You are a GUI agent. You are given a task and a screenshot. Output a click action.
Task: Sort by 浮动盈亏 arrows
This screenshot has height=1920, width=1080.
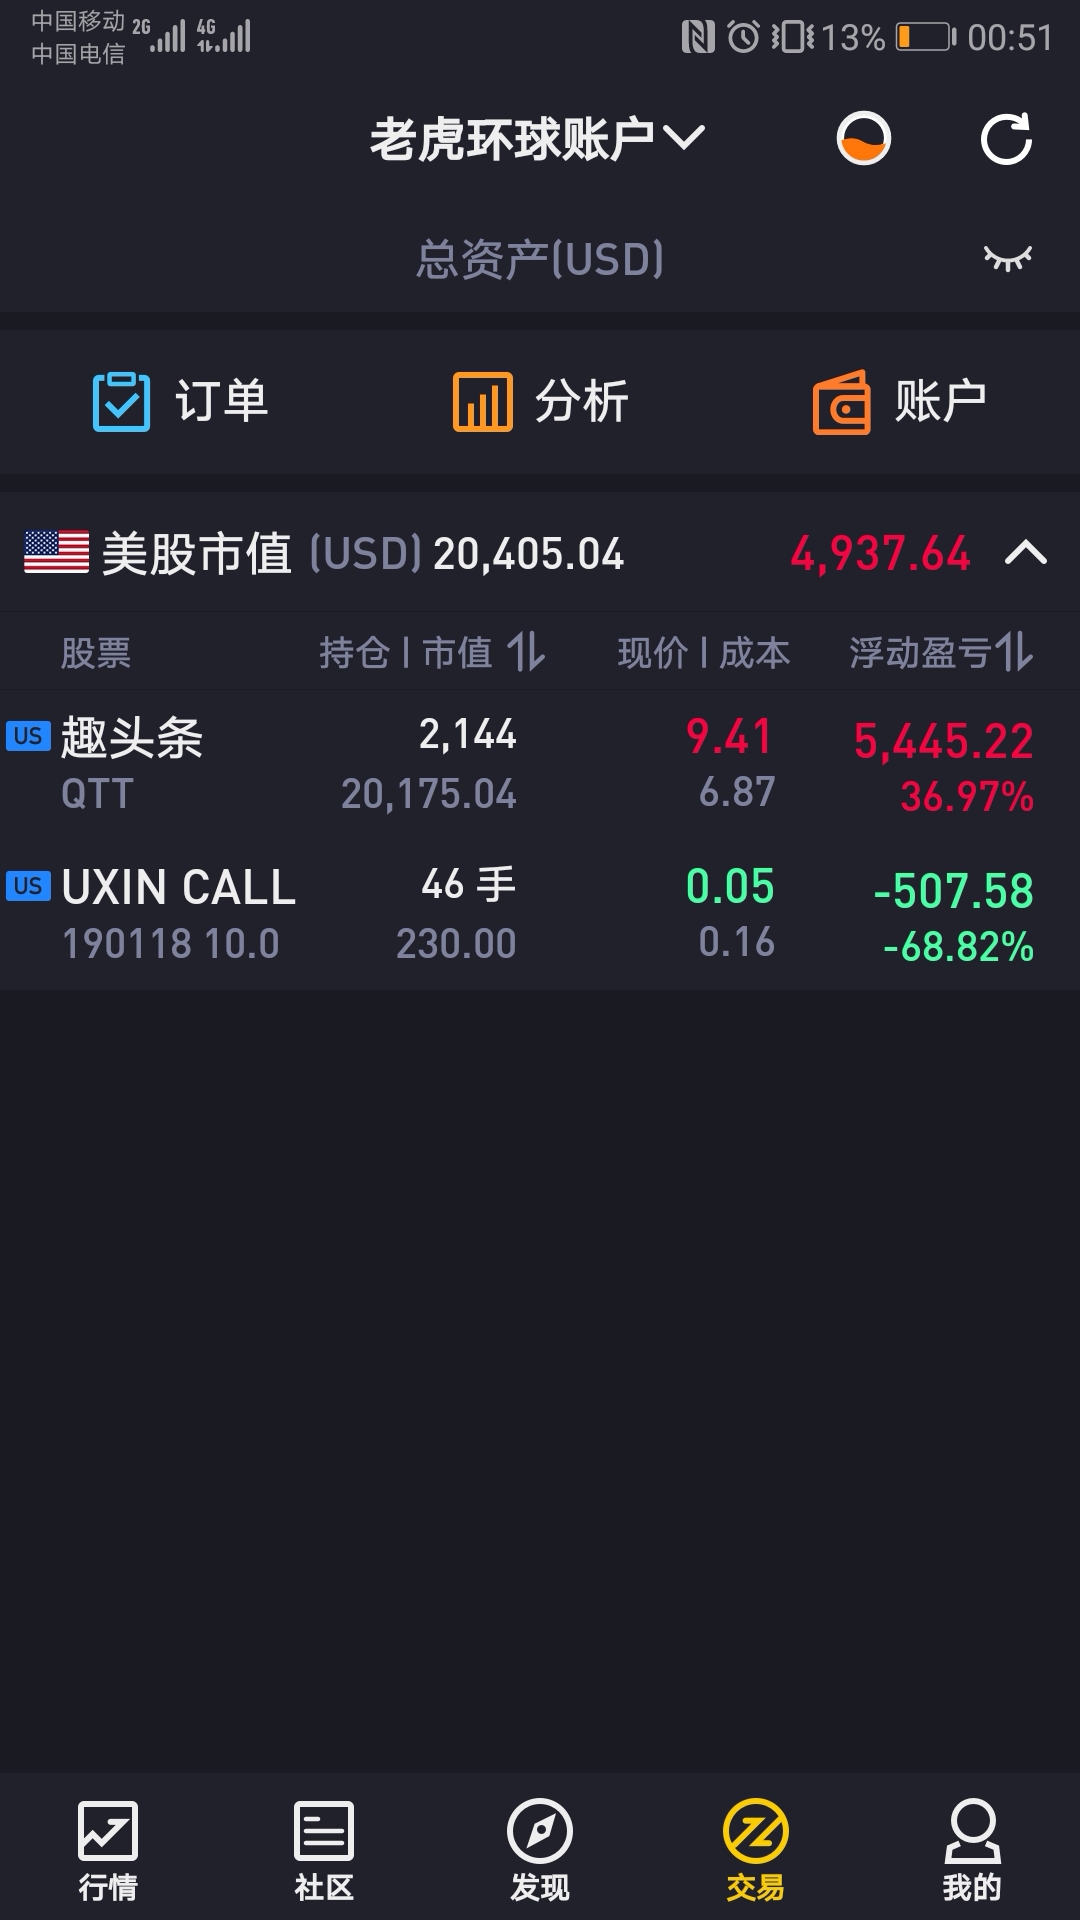[1014, 653]
